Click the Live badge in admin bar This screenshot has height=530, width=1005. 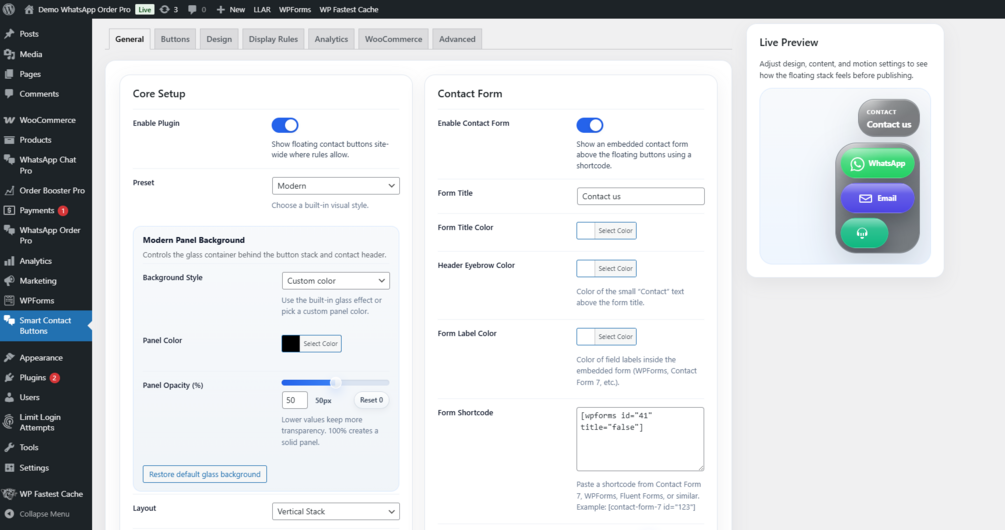(x=145, y=10)
